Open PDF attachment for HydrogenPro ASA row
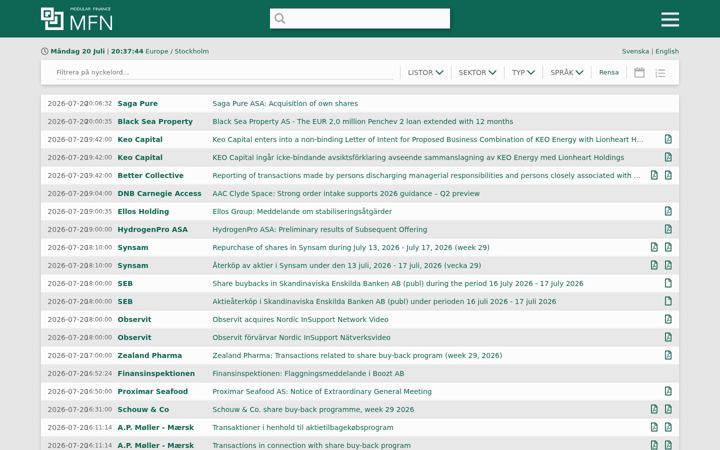The image size is (720, 450). (668, 229)
